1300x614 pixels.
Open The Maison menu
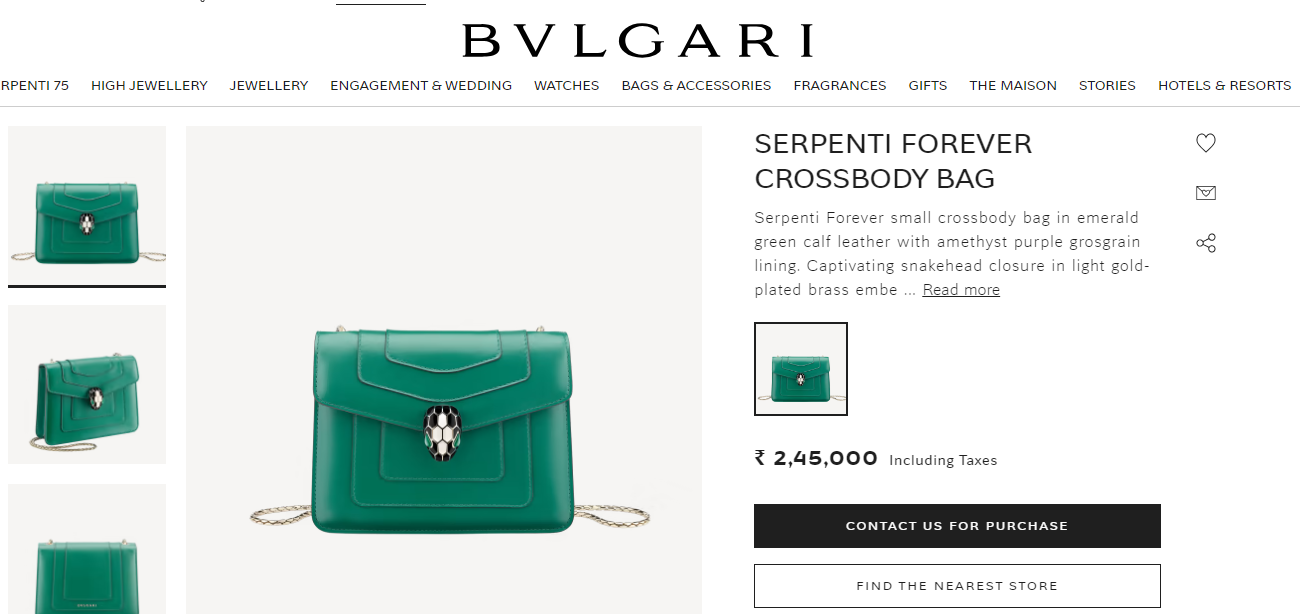coord(1013,86)
